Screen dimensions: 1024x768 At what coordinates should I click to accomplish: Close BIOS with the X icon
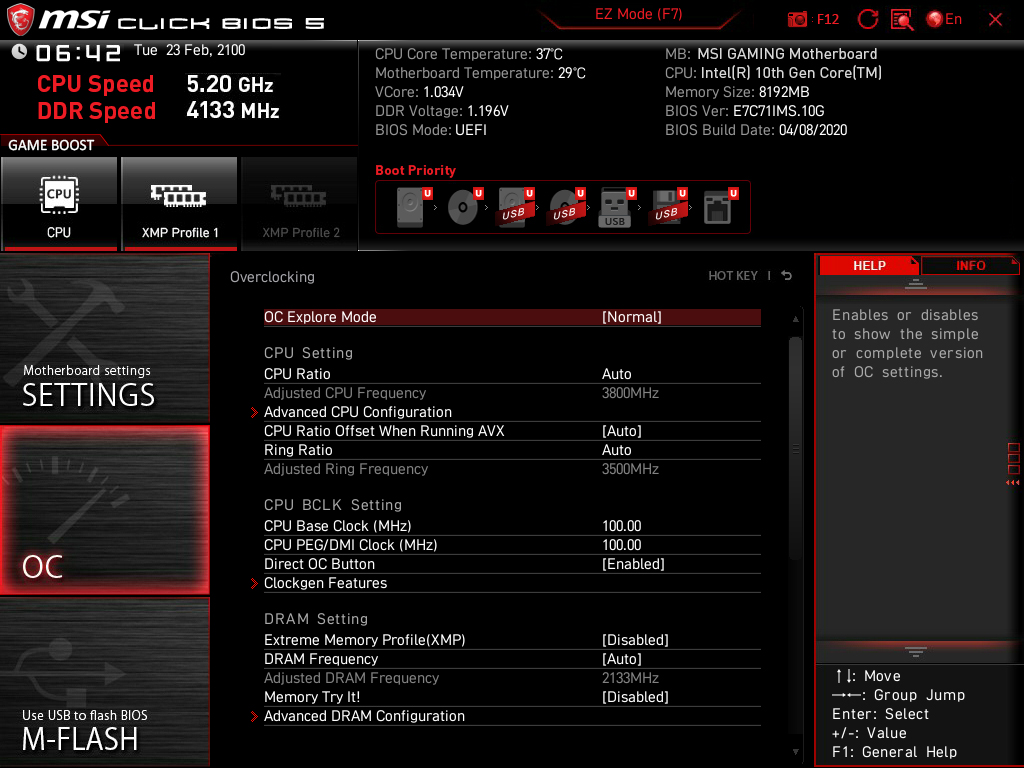coord(995,20)
